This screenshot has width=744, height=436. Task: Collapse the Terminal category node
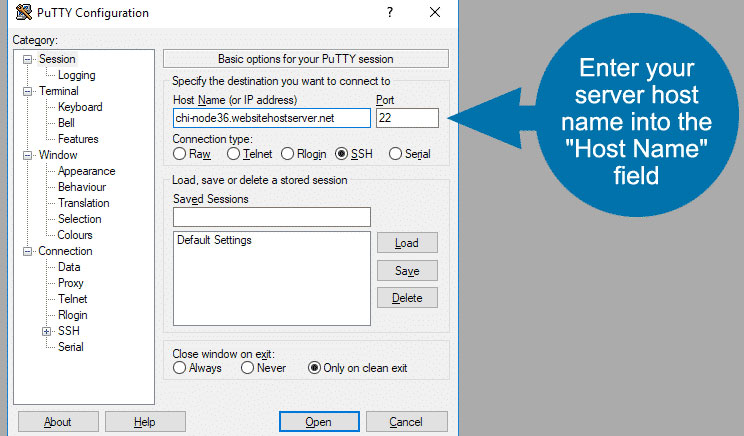tap(28, 91)
